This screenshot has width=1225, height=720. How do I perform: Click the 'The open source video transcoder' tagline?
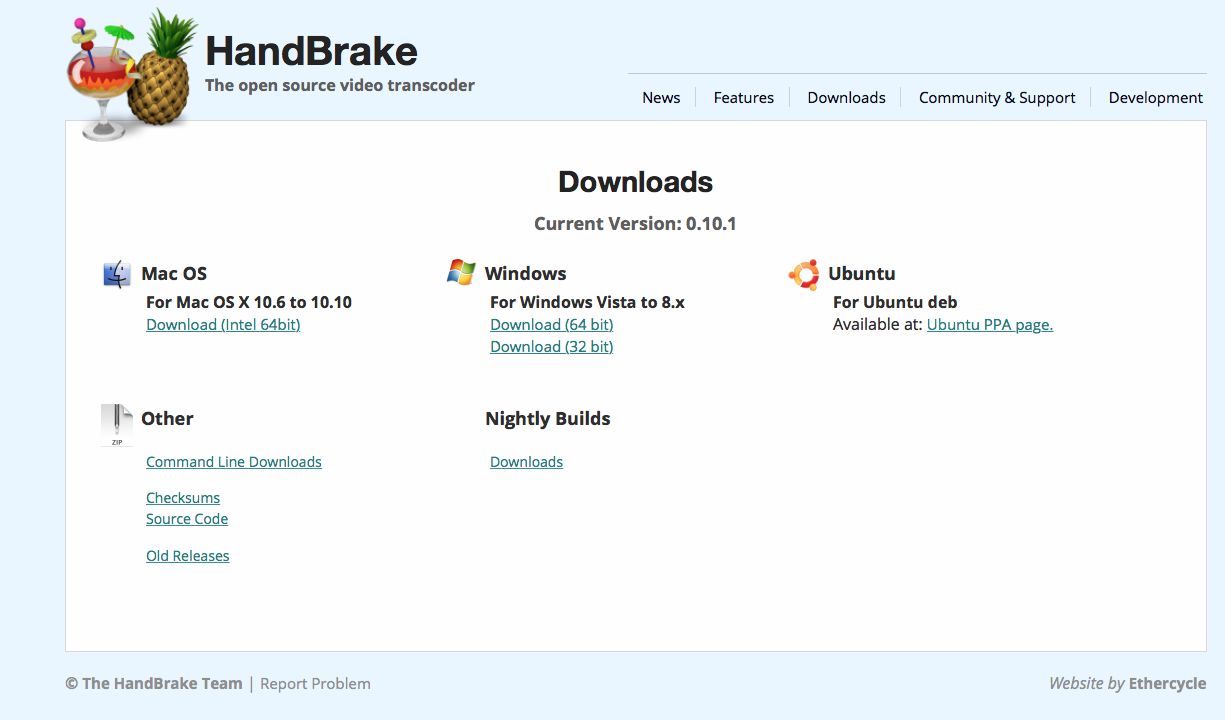click(x=340, y=85)
